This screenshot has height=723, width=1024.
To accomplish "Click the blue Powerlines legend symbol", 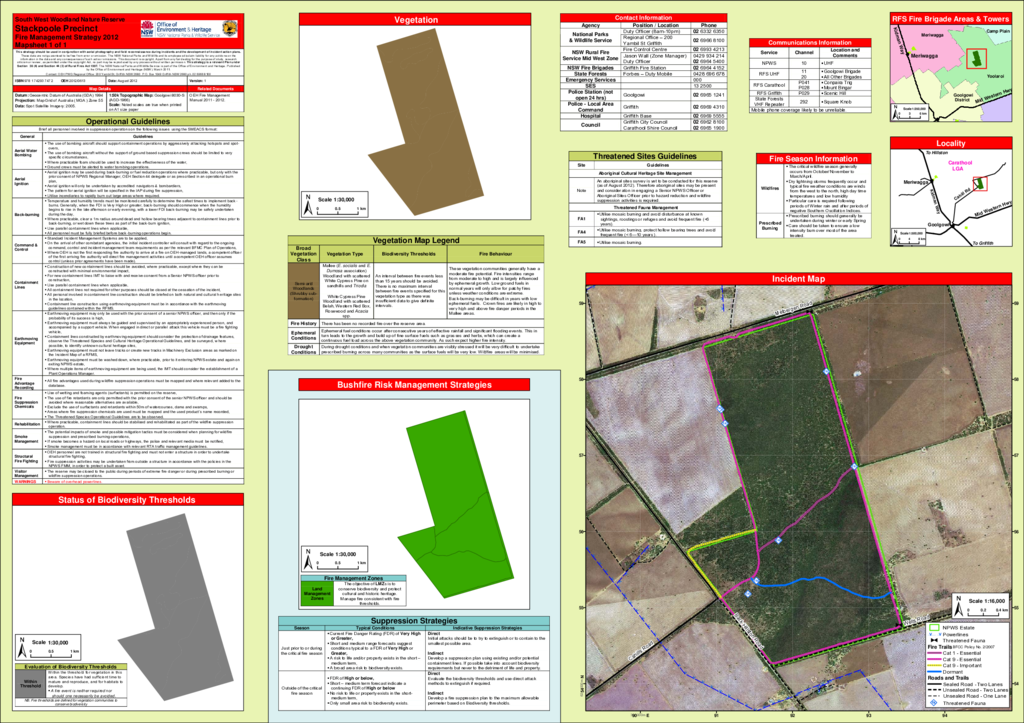I will [x=933, y=634].
